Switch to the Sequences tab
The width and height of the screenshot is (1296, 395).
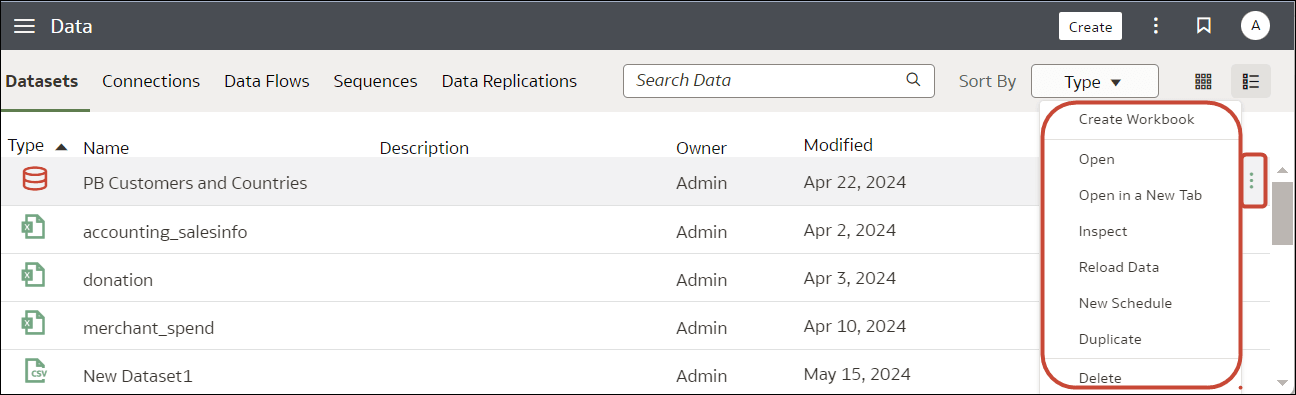(x=375, y=81)
